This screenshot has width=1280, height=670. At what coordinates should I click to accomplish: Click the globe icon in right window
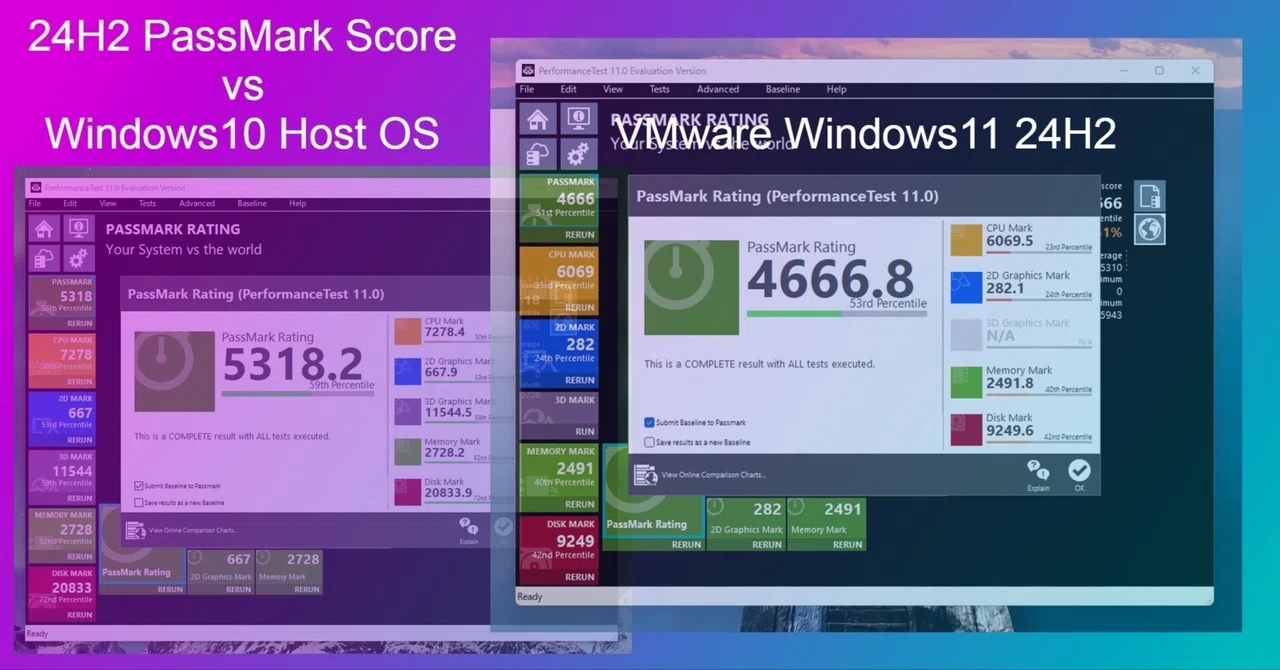(x=1150, y=229)
